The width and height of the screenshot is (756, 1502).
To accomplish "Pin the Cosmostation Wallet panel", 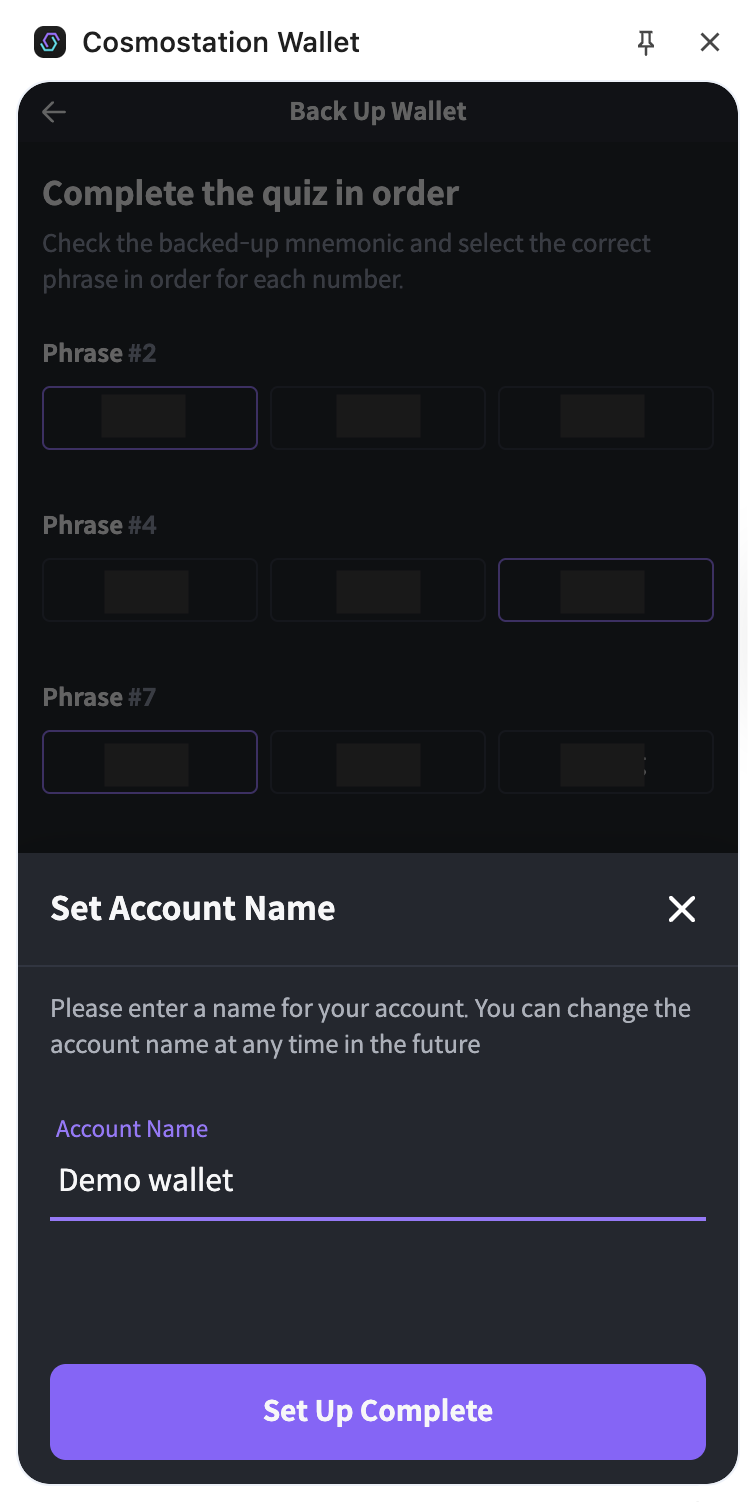I will click(646, 42).
